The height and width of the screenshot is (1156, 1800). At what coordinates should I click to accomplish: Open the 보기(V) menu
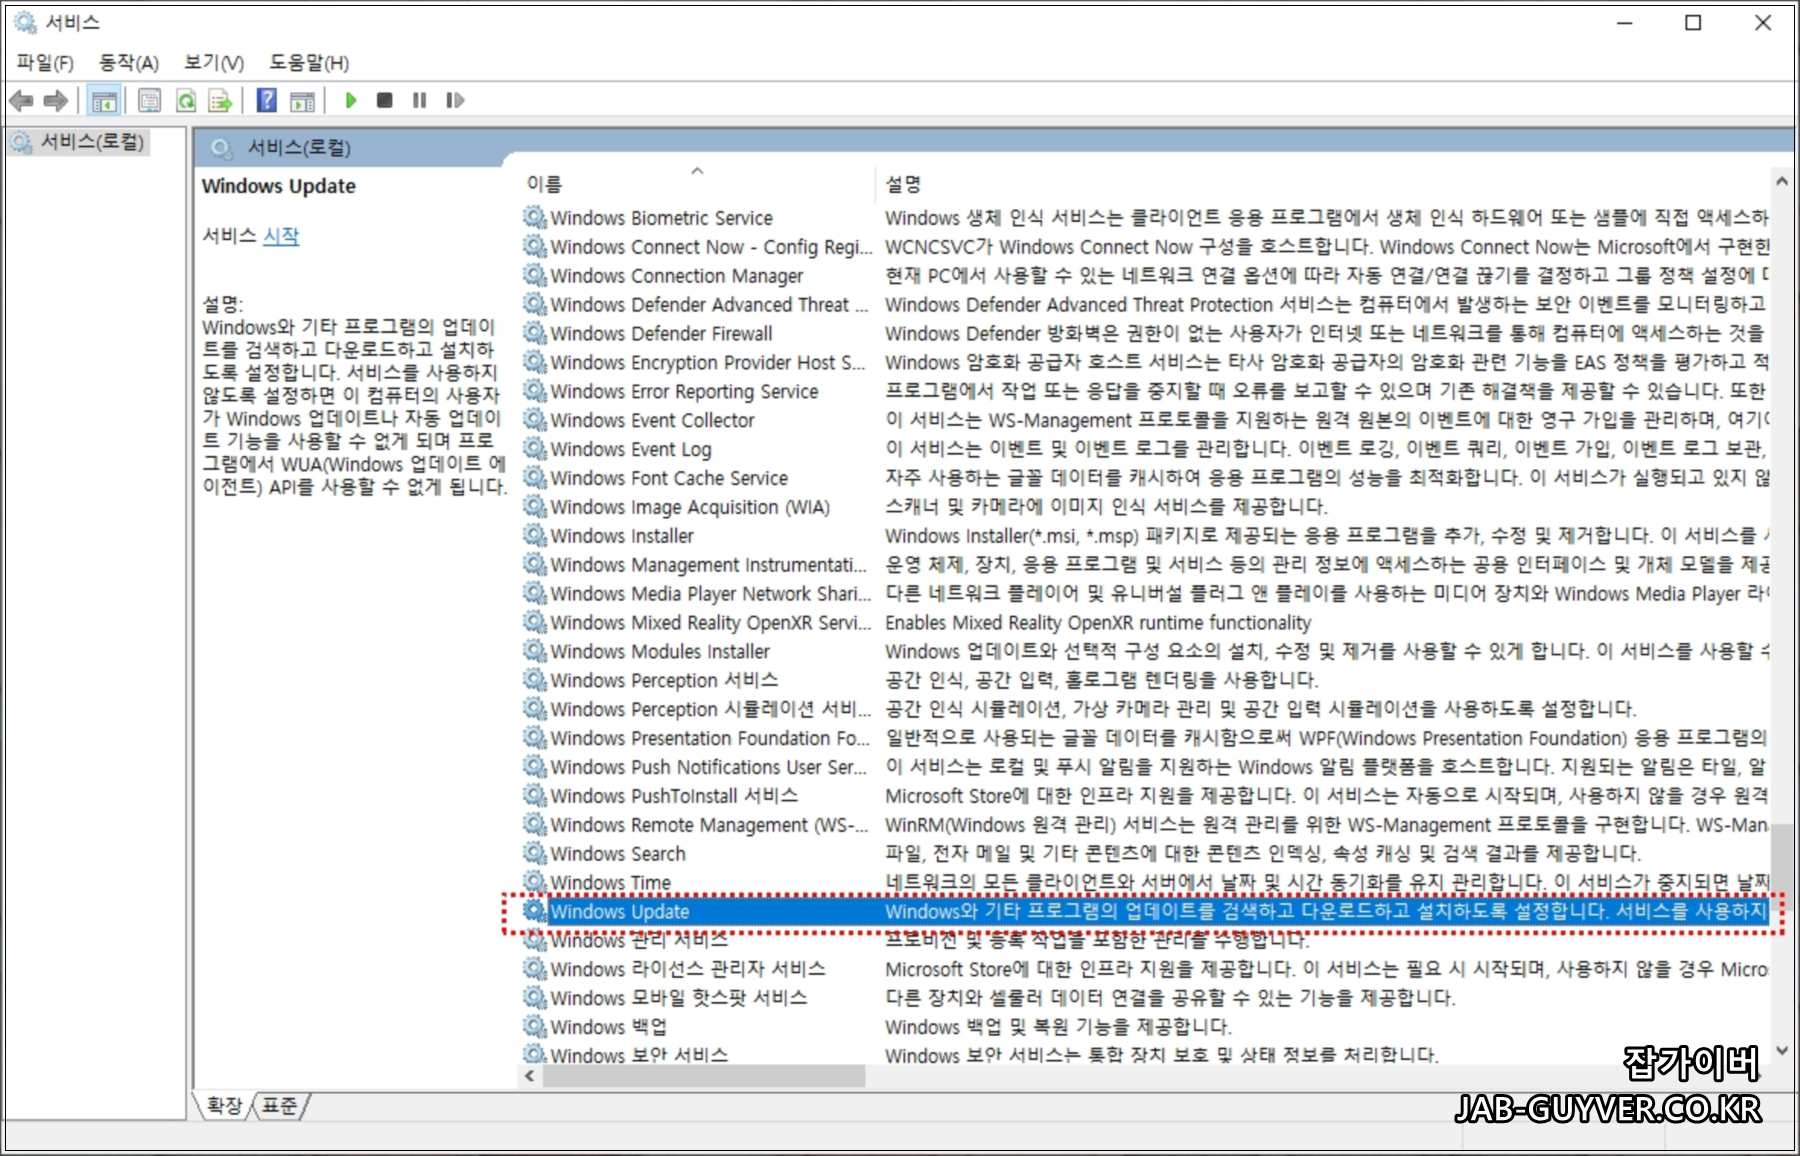click(214, 63)
